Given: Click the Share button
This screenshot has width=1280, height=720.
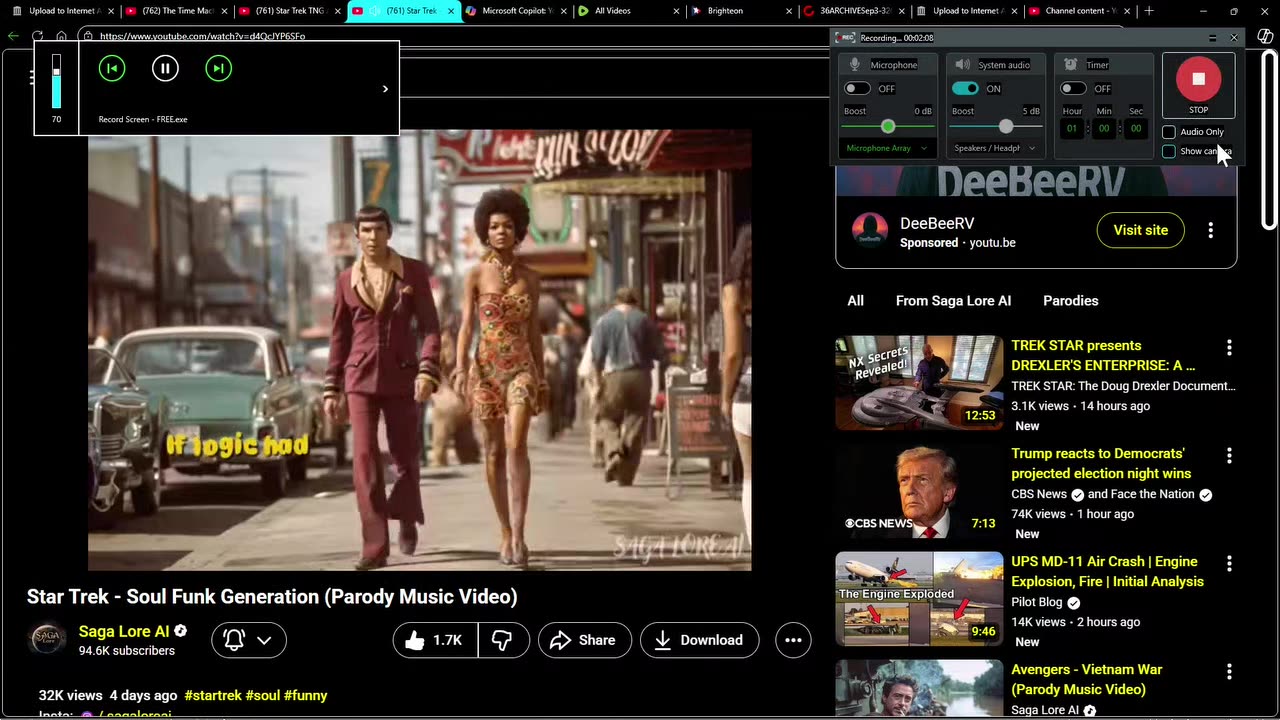Looking at the screenshot, I should 583,640.
